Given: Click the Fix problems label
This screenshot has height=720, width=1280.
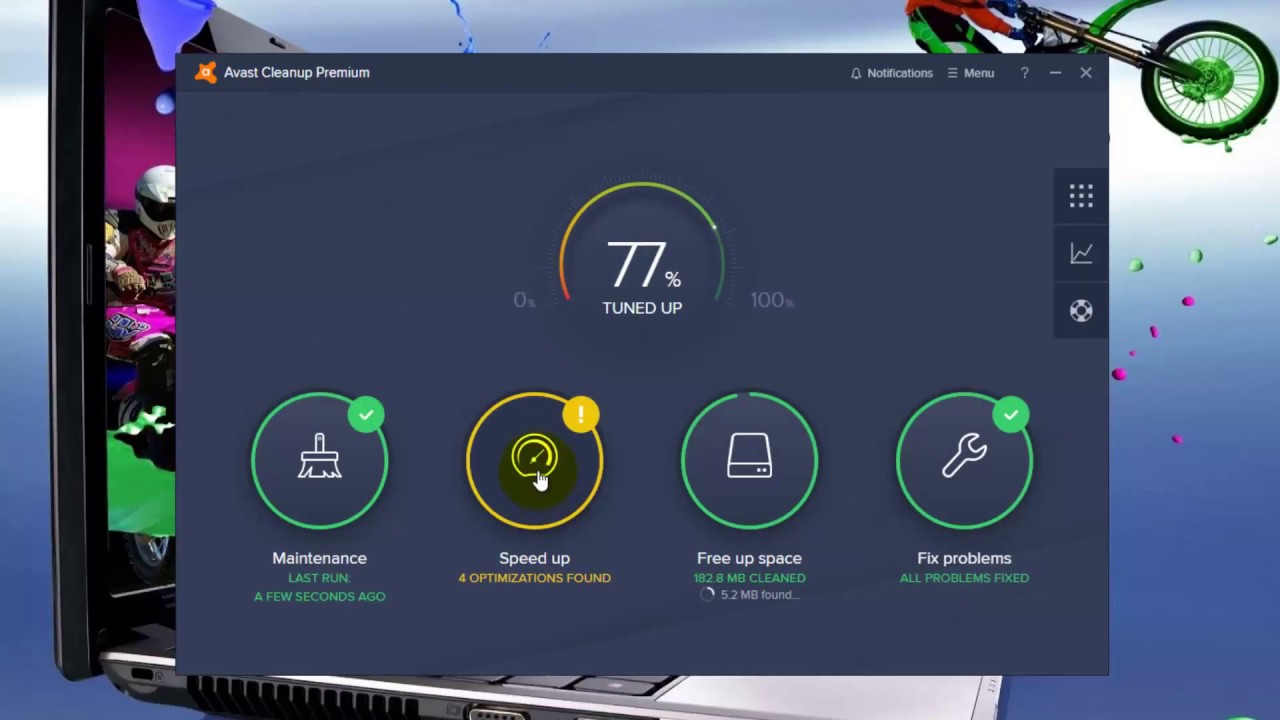Looking at the screenshot, I should 964,558.
